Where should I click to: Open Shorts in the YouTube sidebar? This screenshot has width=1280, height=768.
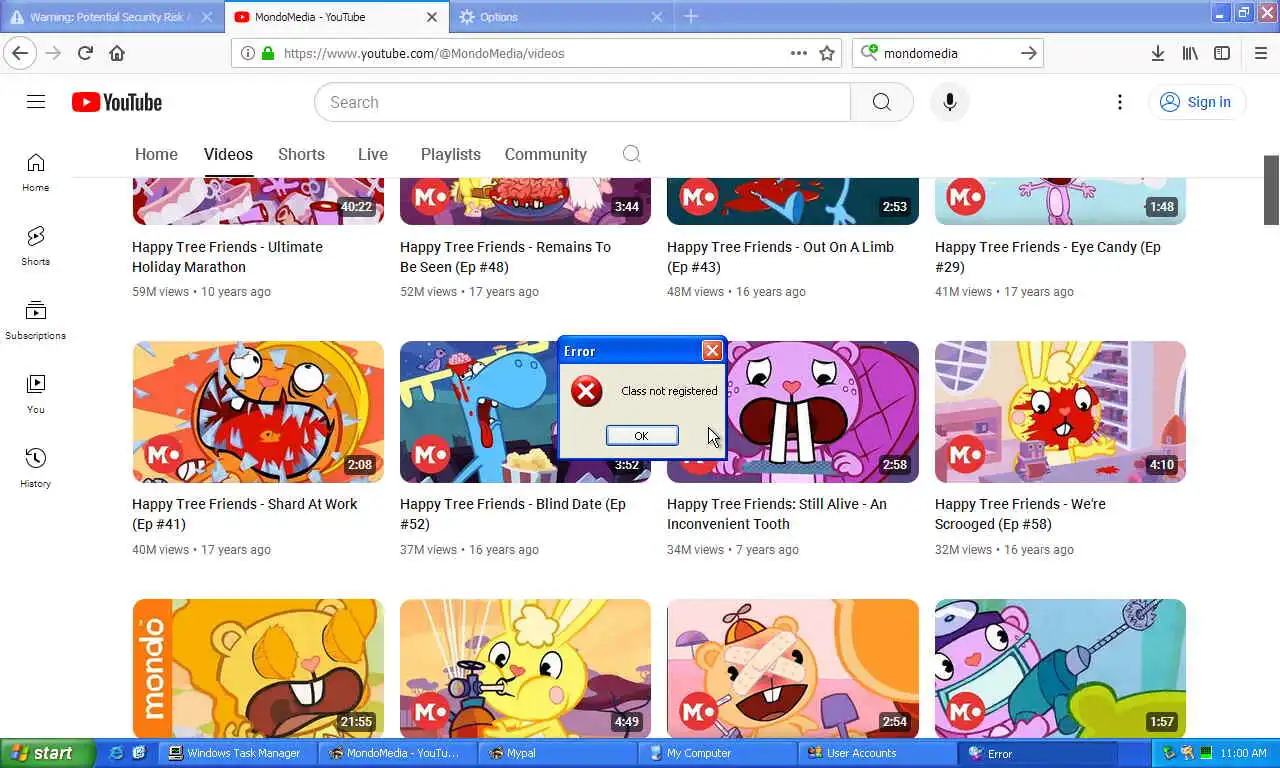[x=36, y=246]
